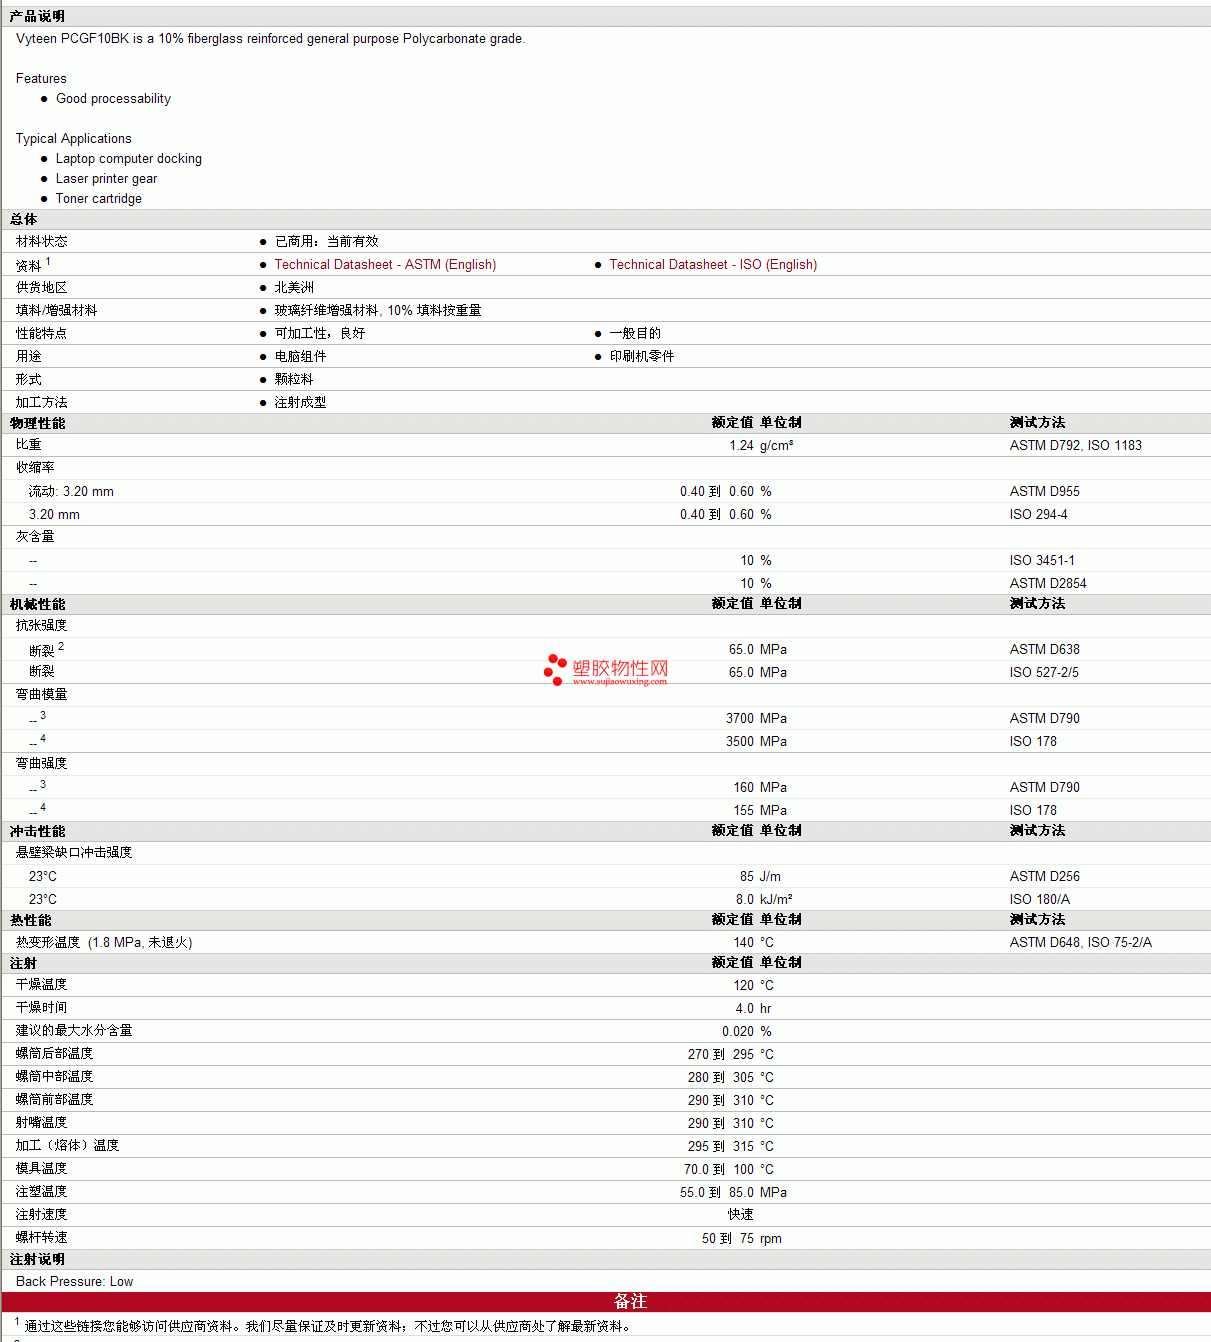Click the 颗粒料 form value
The height and width of the screenshot is (1342, 1211).
pyautogui.click(x=294, y=380)
